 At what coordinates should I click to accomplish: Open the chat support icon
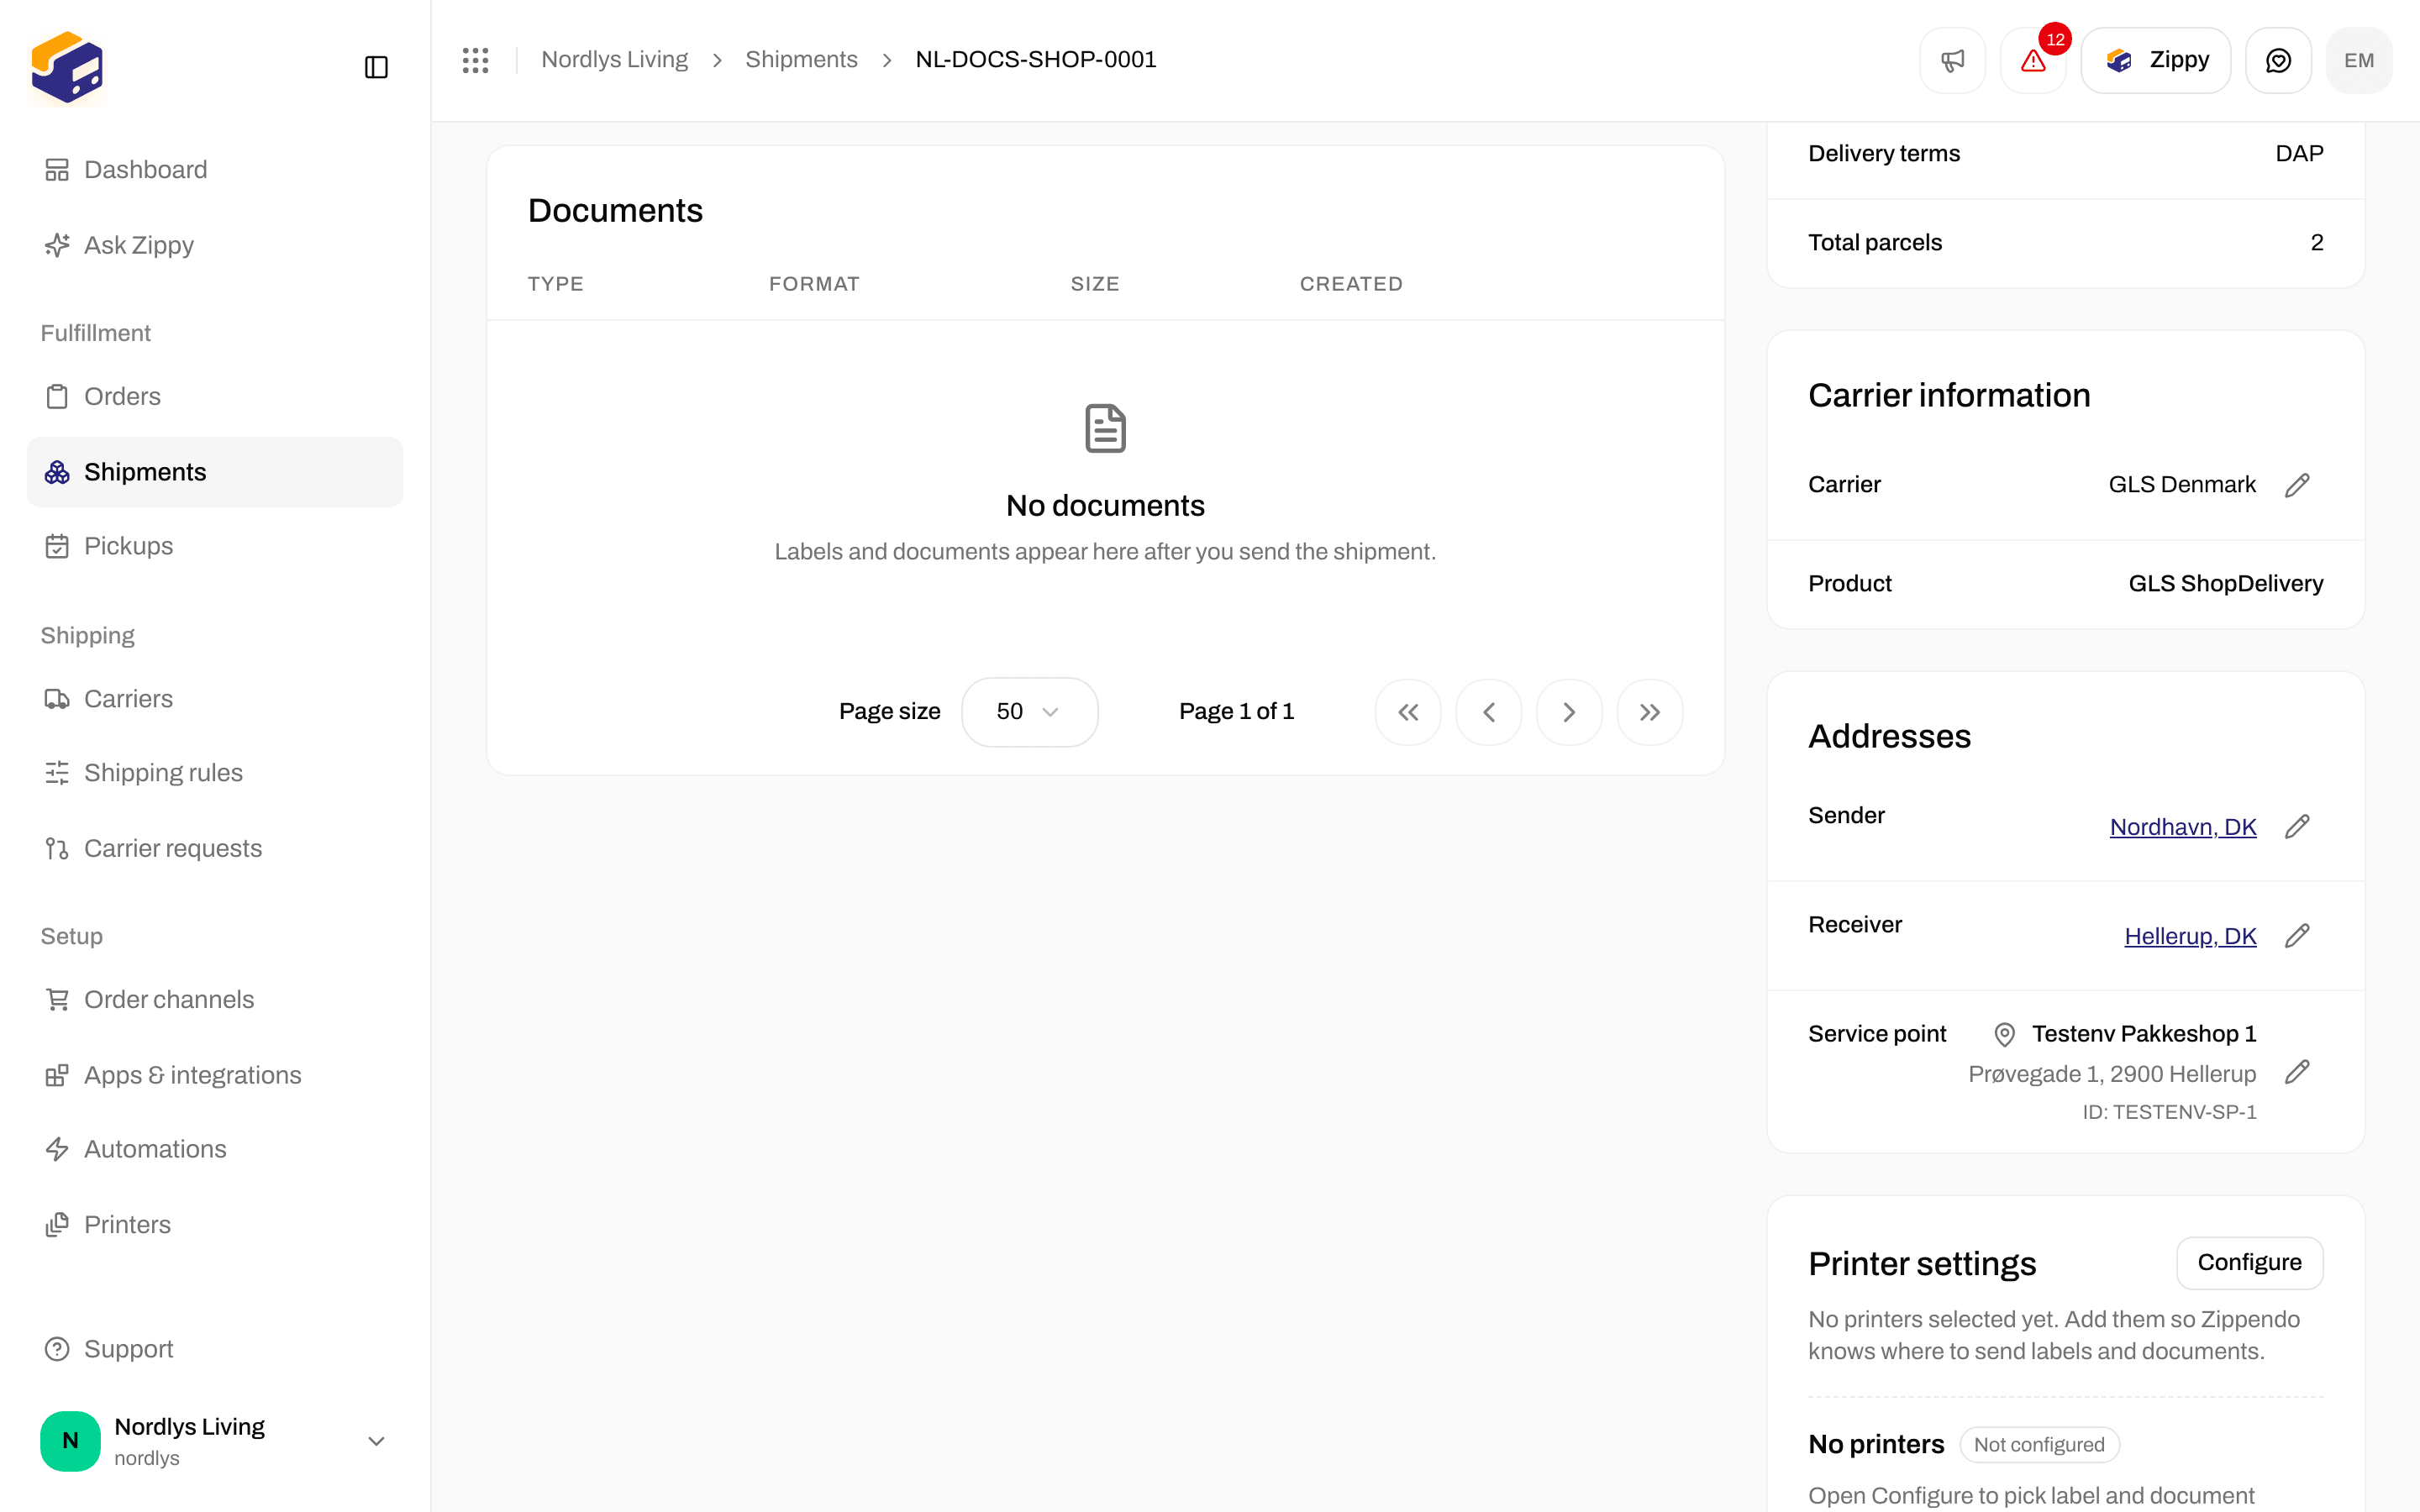click(x=2278, y=60)
